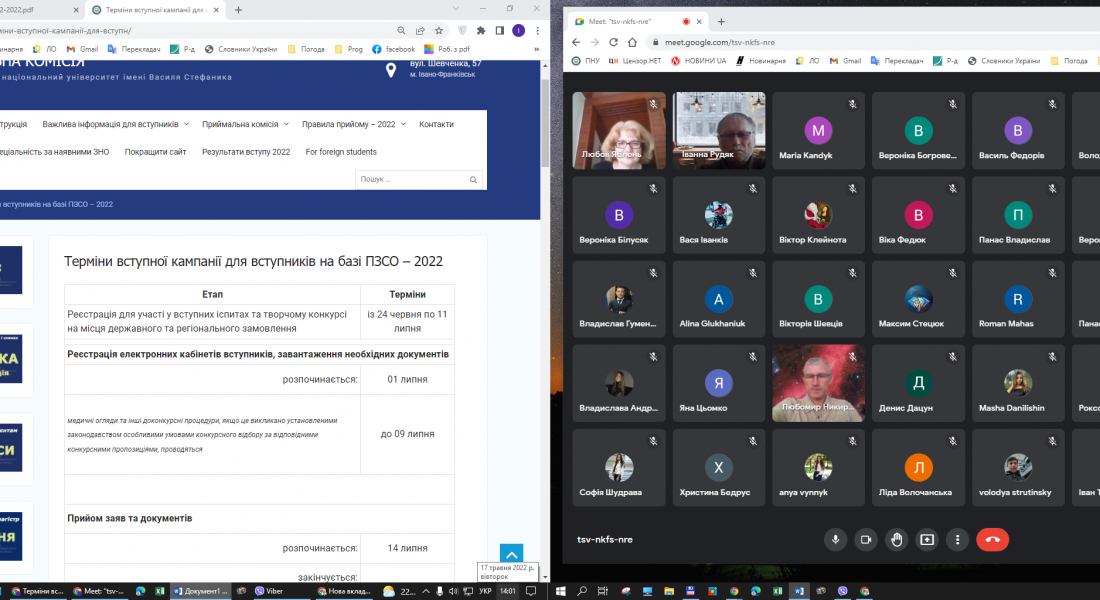Toggle the camera in Meet controls
Image resolution: width=1100 pixels, height=600 pixels.
pyautogui.click(x=866, y=539)
